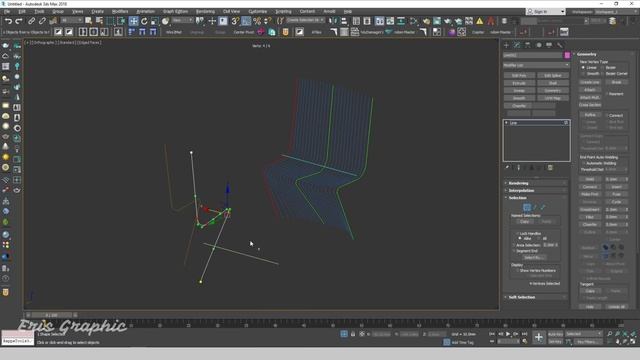
Task: Click large plus Set Keys button
Action: pos(539,337)
